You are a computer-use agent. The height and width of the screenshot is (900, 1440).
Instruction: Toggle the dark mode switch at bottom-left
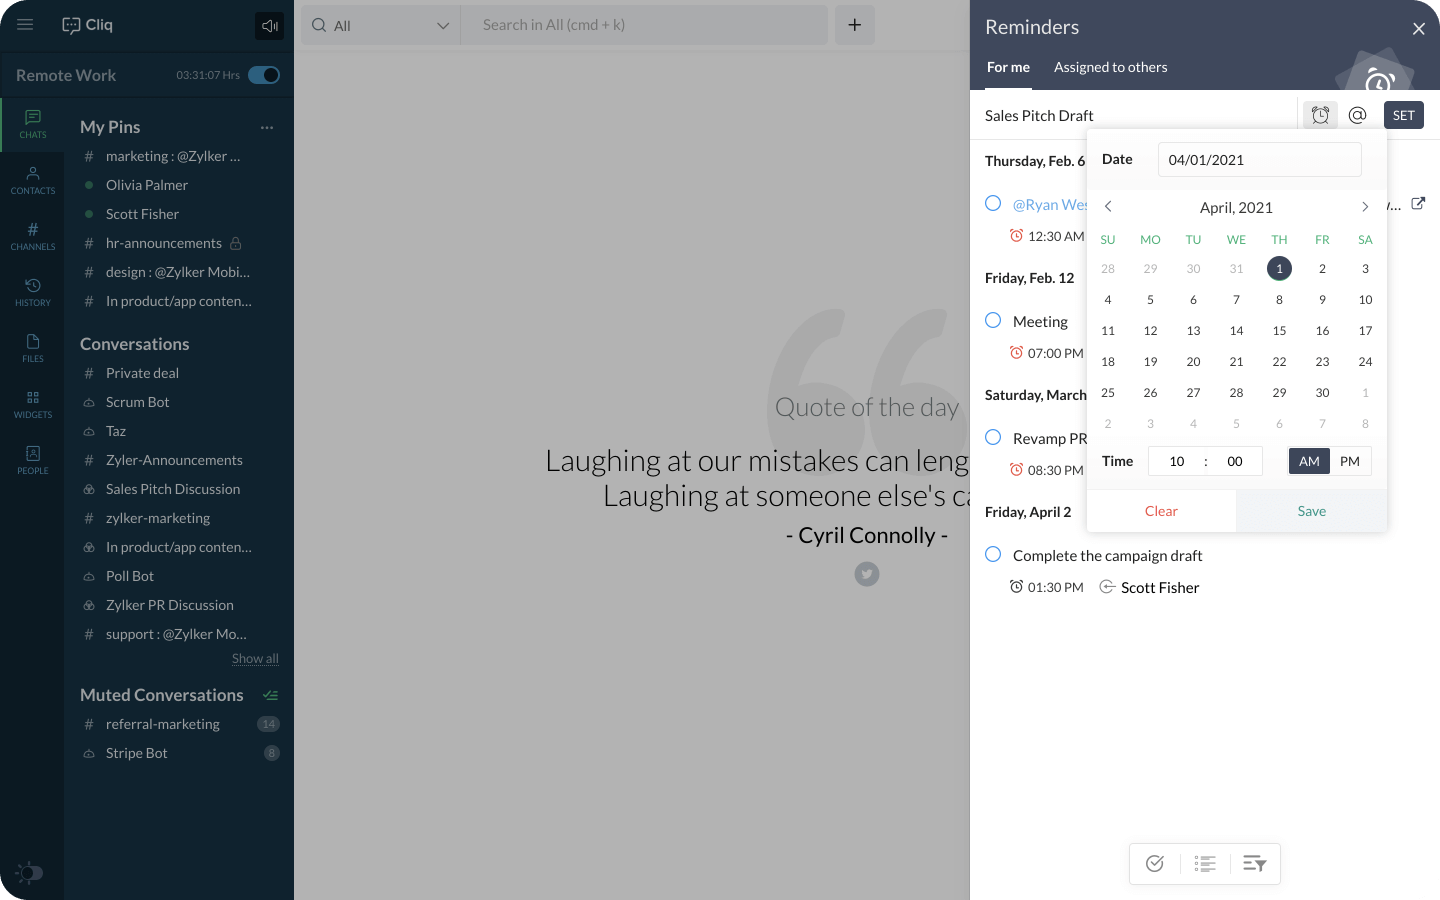tap(30, 873)
